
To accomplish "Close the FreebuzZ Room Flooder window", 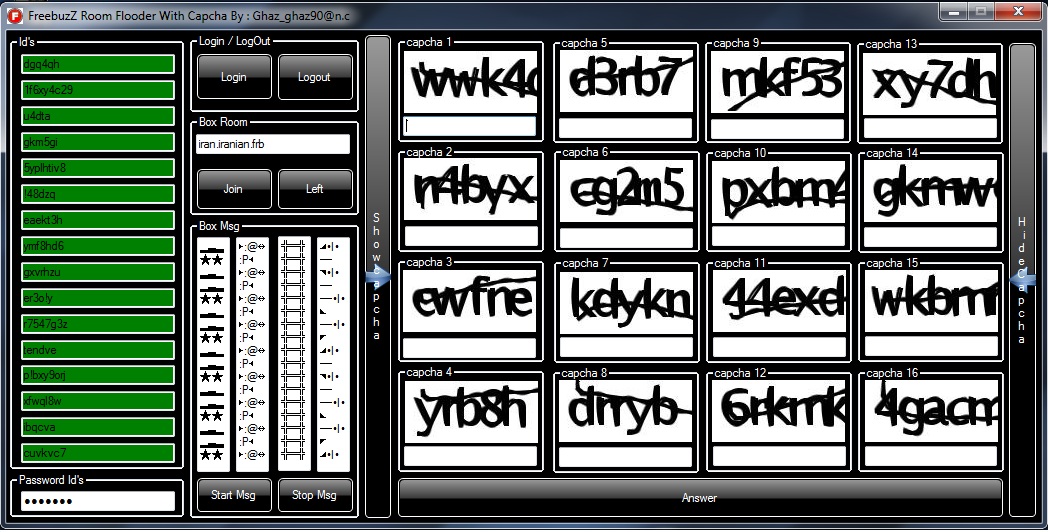I will [x=1018, y=11].
